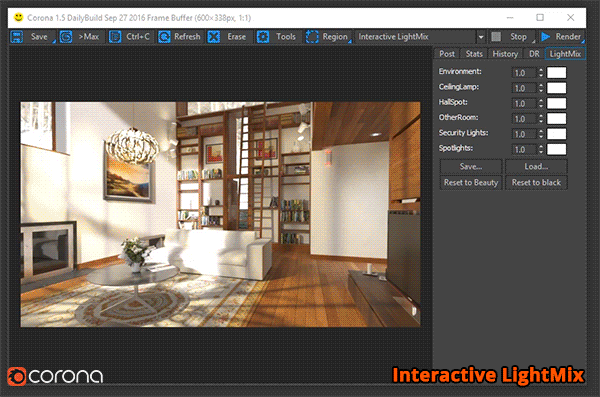Click the Tools gear icon
Image resolution: width=600 pixels, height=397 pixels.
click(263, 37)
